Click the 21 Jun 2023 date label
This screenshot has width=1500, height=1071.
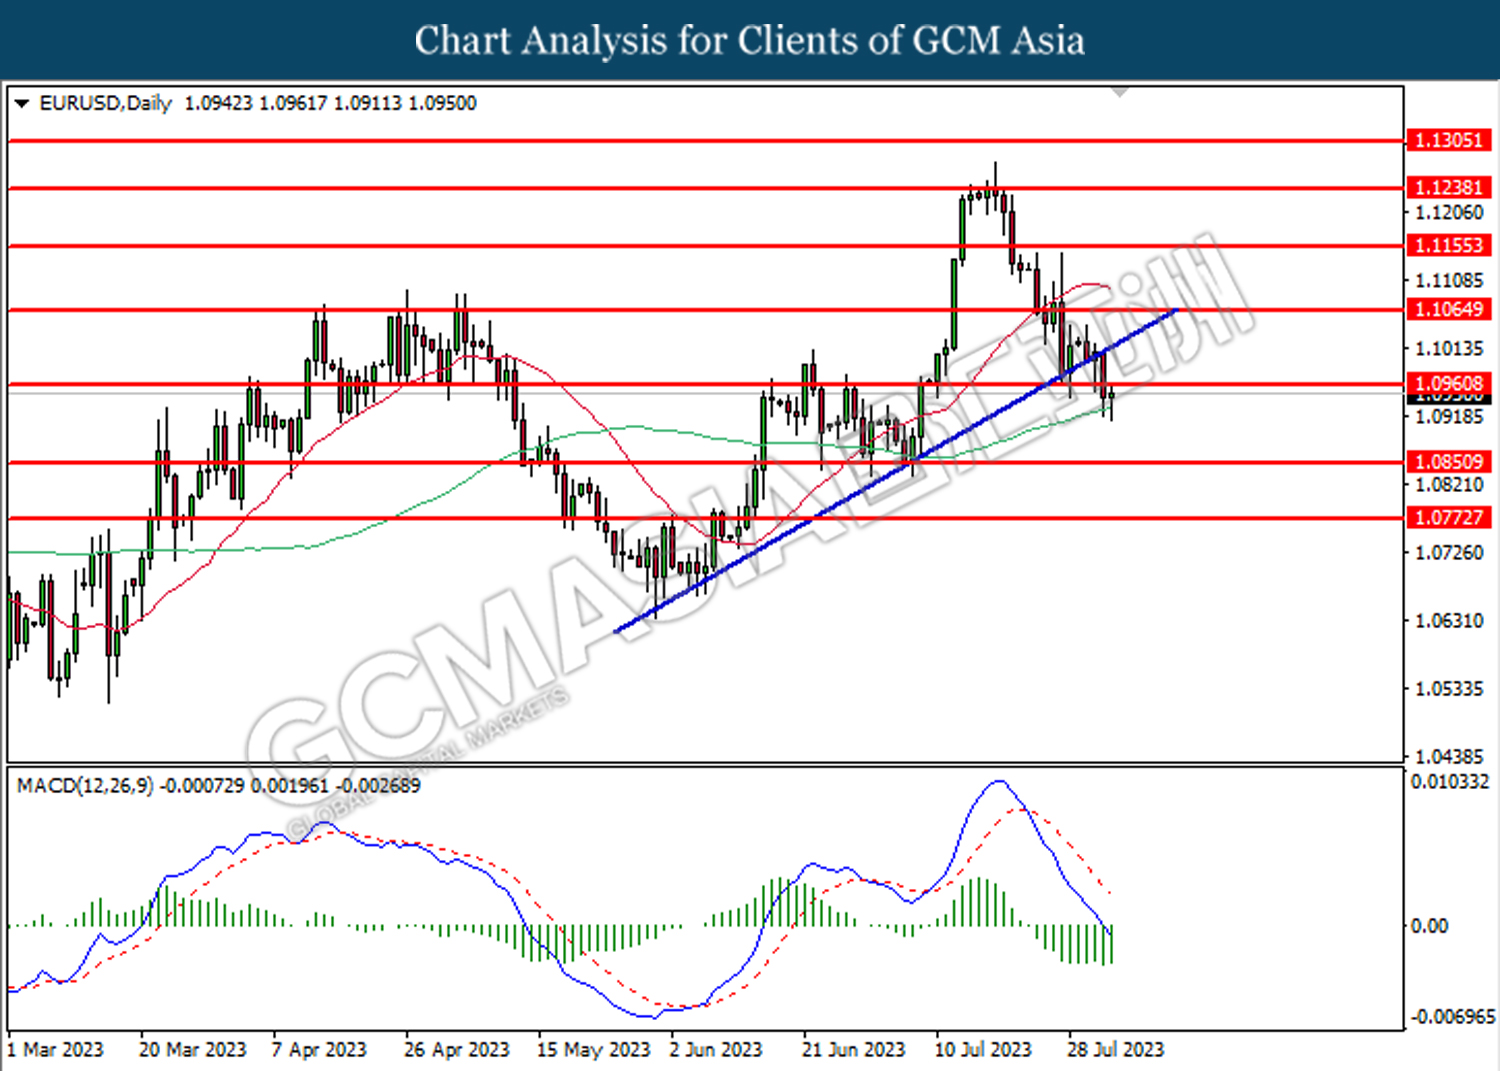[x=853, y=1049]
